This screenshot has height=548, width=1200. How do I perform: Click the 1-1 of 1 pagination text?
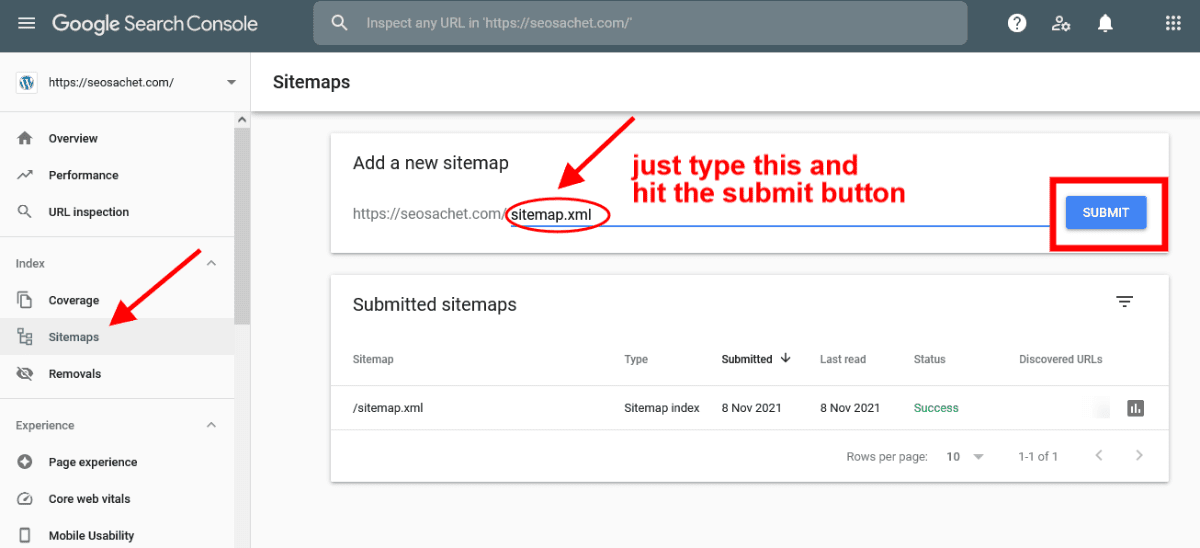[1038, 456]
